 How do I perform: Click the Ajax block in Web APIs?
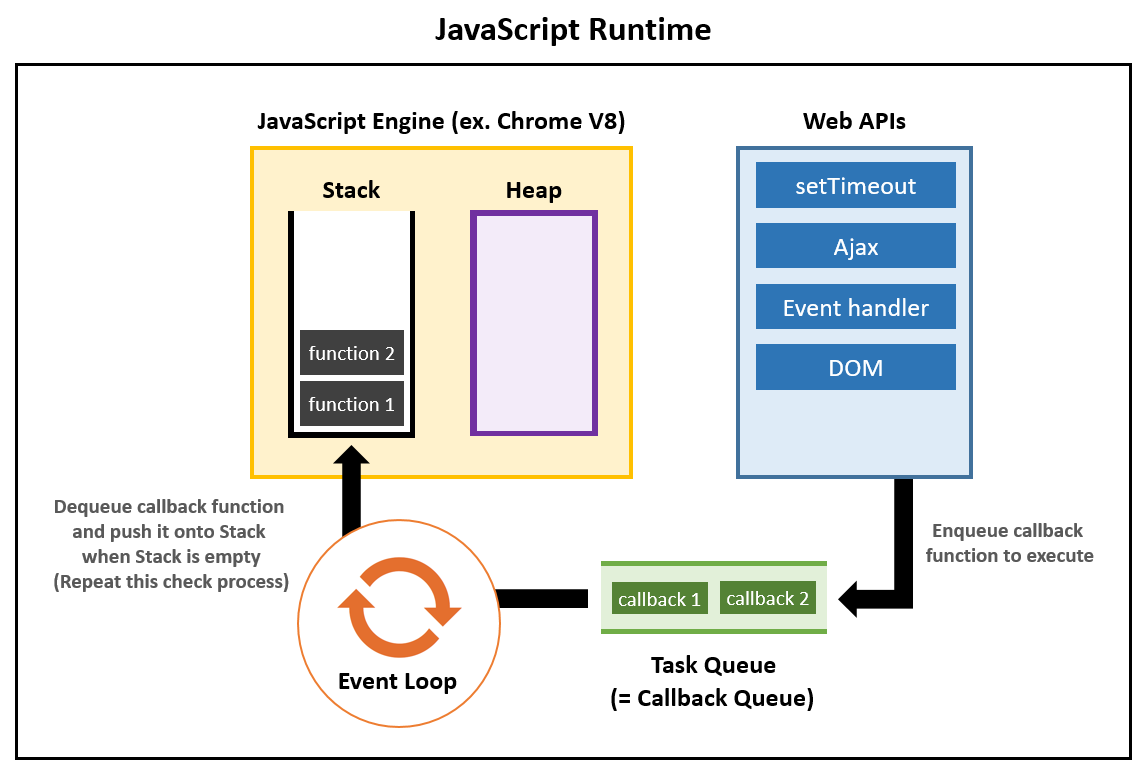pyautogui.click(x=855, y=245)
